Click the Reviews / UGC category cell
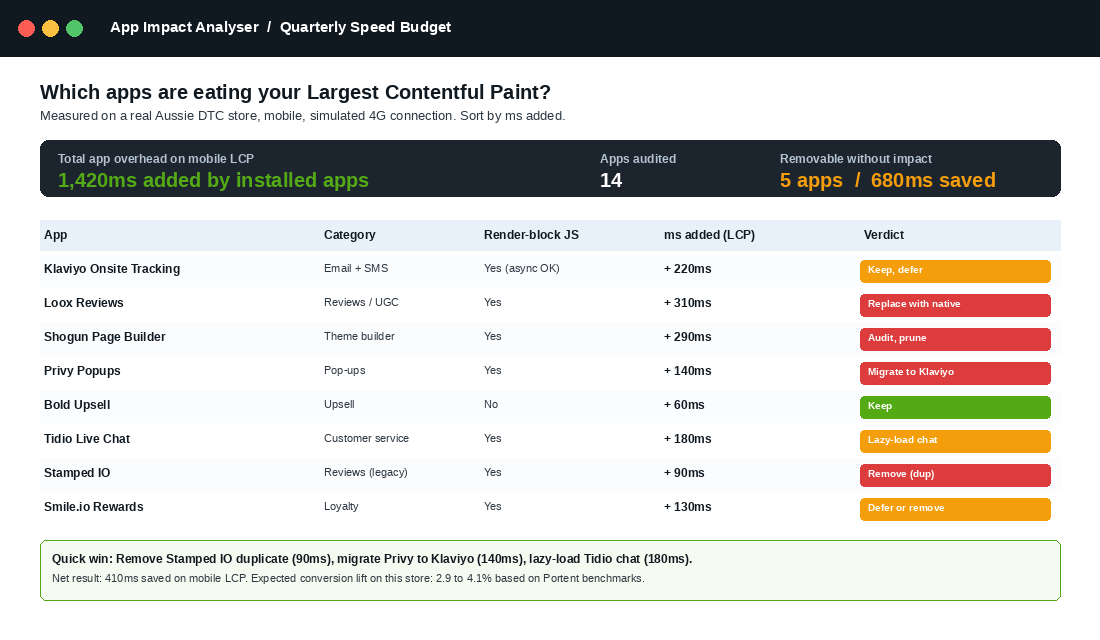1100x640 pixels. [361, 302]
